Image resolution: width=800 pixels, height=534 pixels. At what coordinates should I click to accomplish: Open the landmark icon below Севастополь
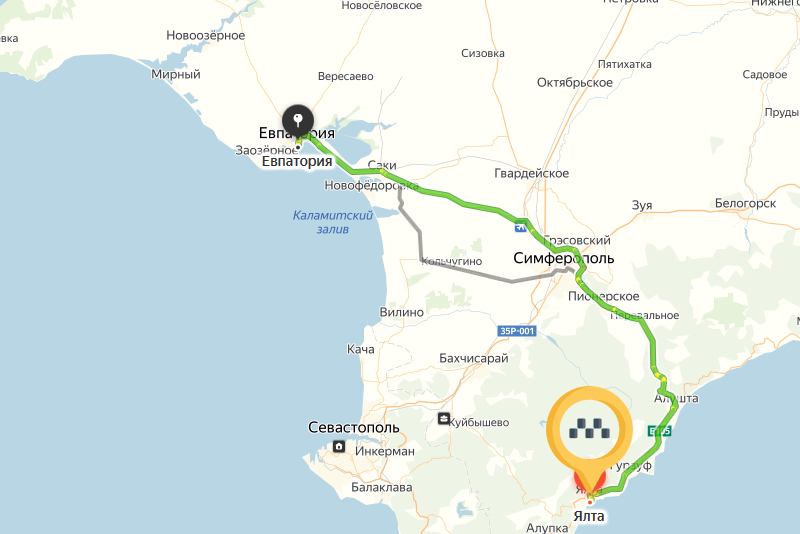click(x=339, y=447)
